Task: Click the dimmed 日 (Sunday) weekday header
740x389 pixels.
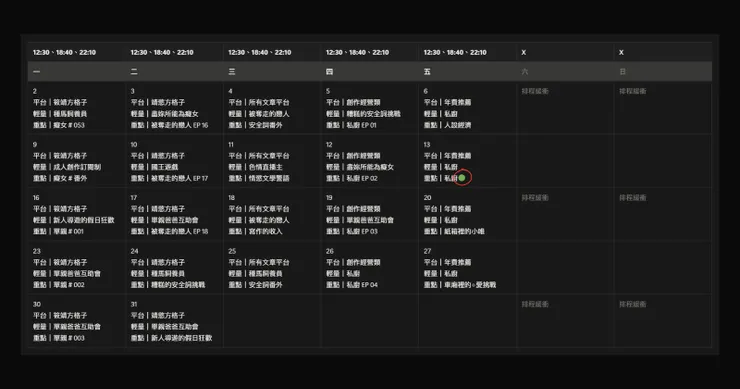Action: tap(622, 72)
